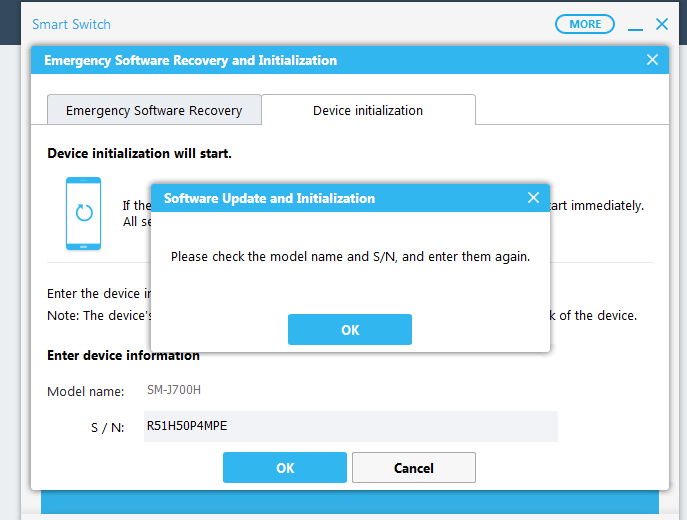
Task: Click the SM-J700H model name text
Action: (x=174, y=390)
